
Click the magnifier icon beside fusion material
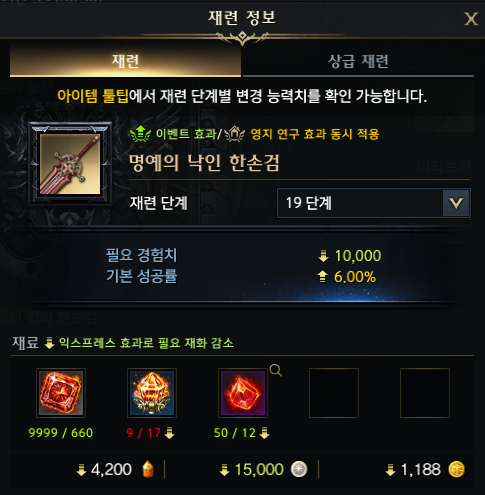click(276, 370)
